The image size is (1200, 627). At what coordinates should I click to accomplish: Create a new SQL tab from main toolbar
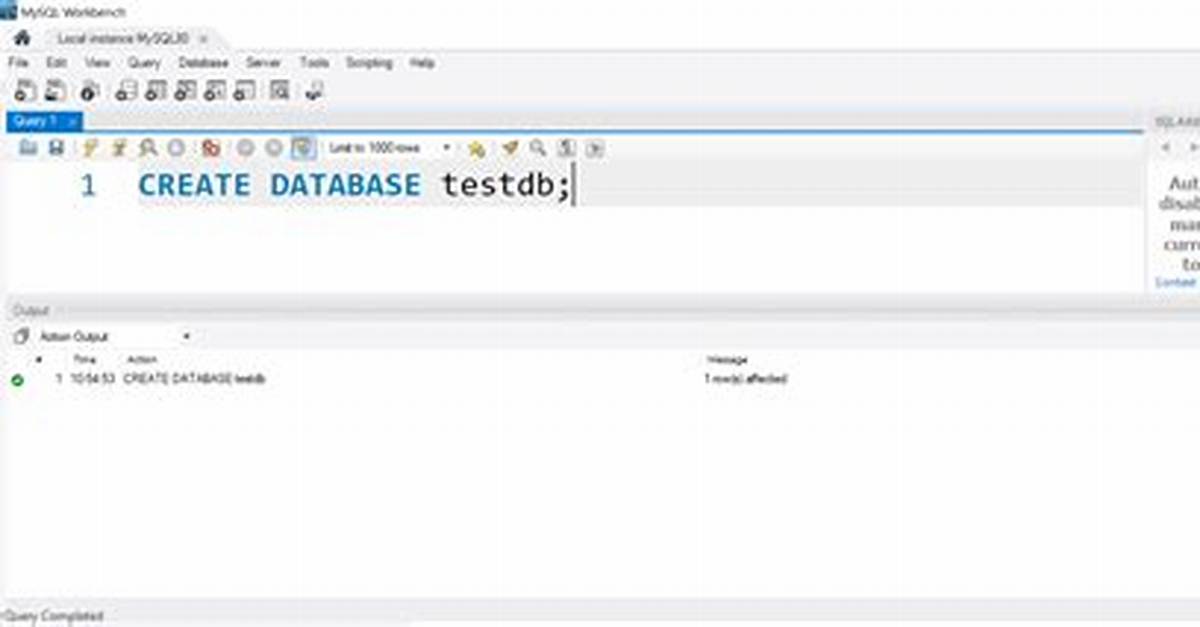click(x=25, y=91)
